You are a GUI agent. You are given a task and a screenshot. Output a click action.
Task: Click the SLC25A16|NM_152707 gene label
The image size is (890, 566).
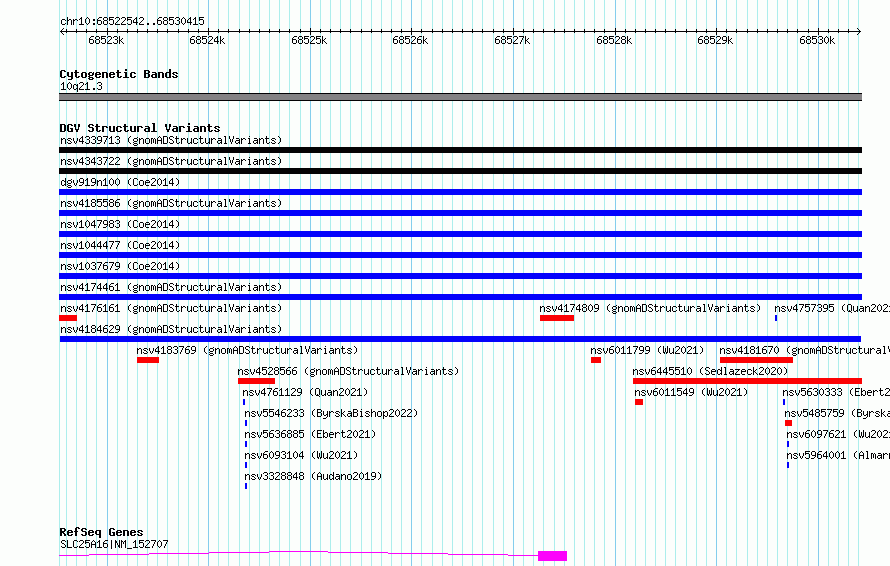pos(114,544)
